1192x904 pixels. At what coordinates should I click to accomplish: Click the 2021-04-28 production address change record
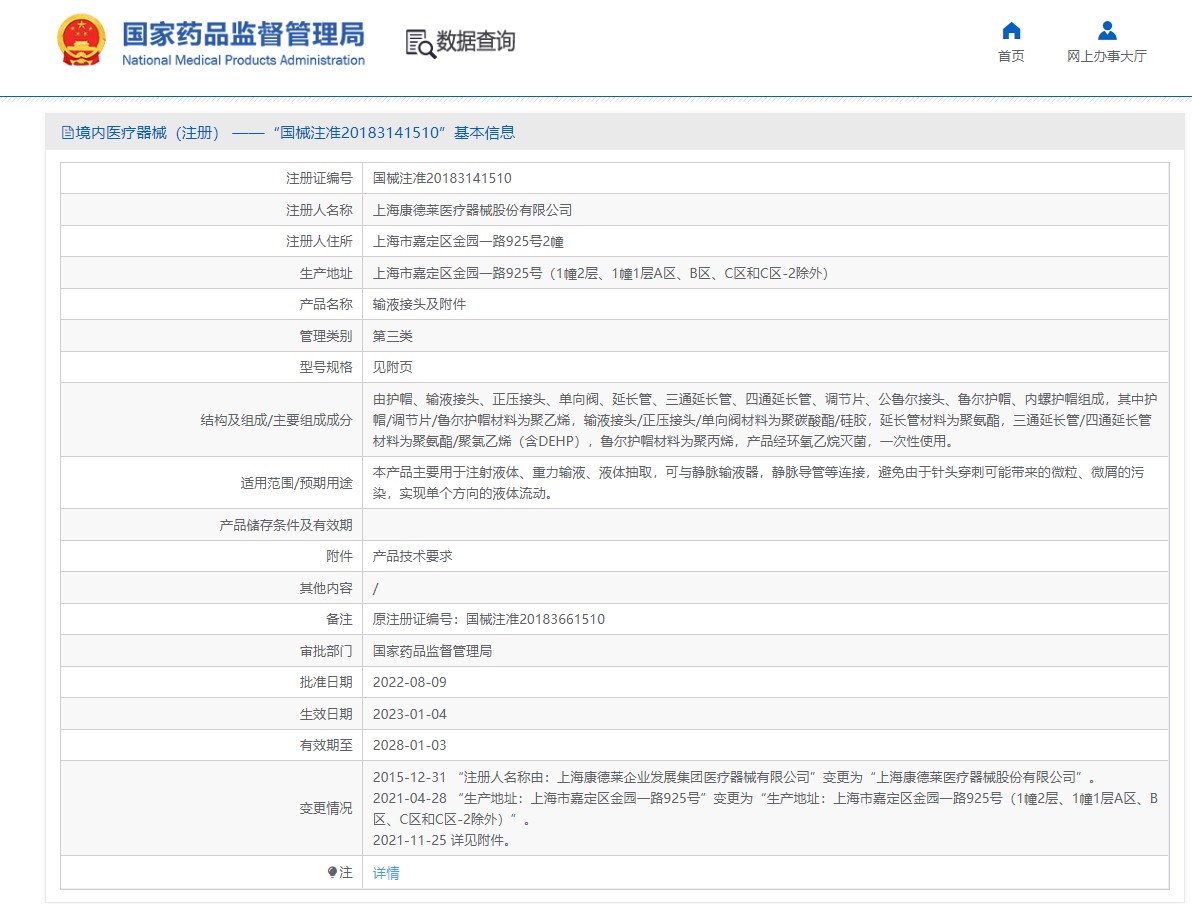[x=765, y=809]
